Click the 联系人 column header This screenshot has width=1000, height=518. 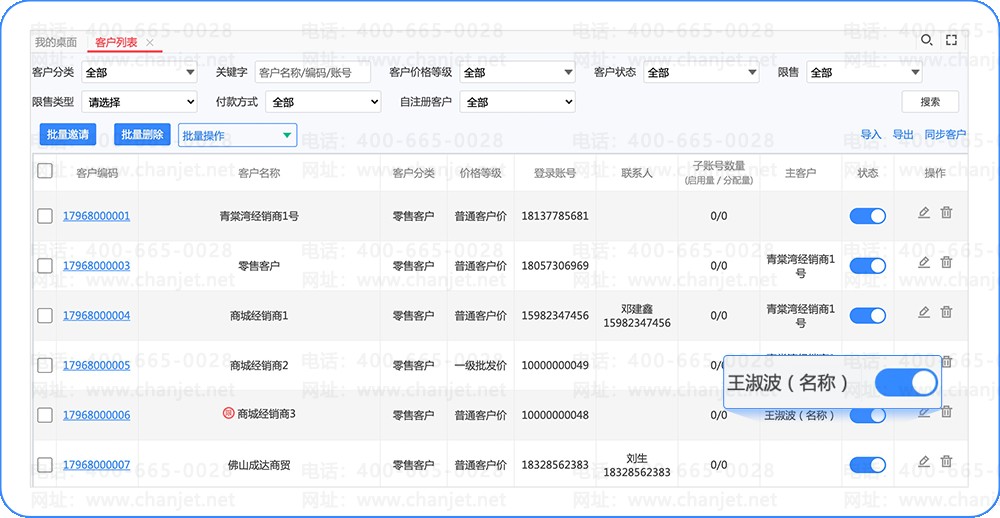pos(636,173)
